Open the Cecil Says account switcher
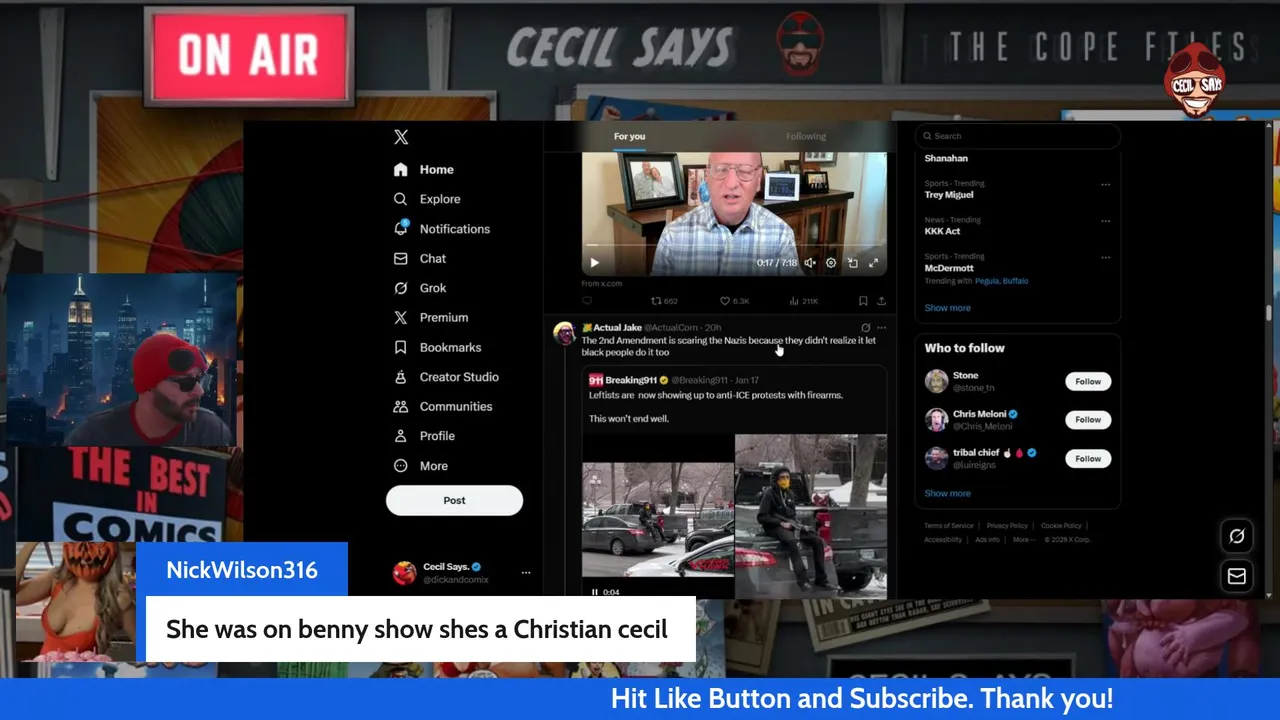This screenshot has width=1280, height=720. (461, 573)
